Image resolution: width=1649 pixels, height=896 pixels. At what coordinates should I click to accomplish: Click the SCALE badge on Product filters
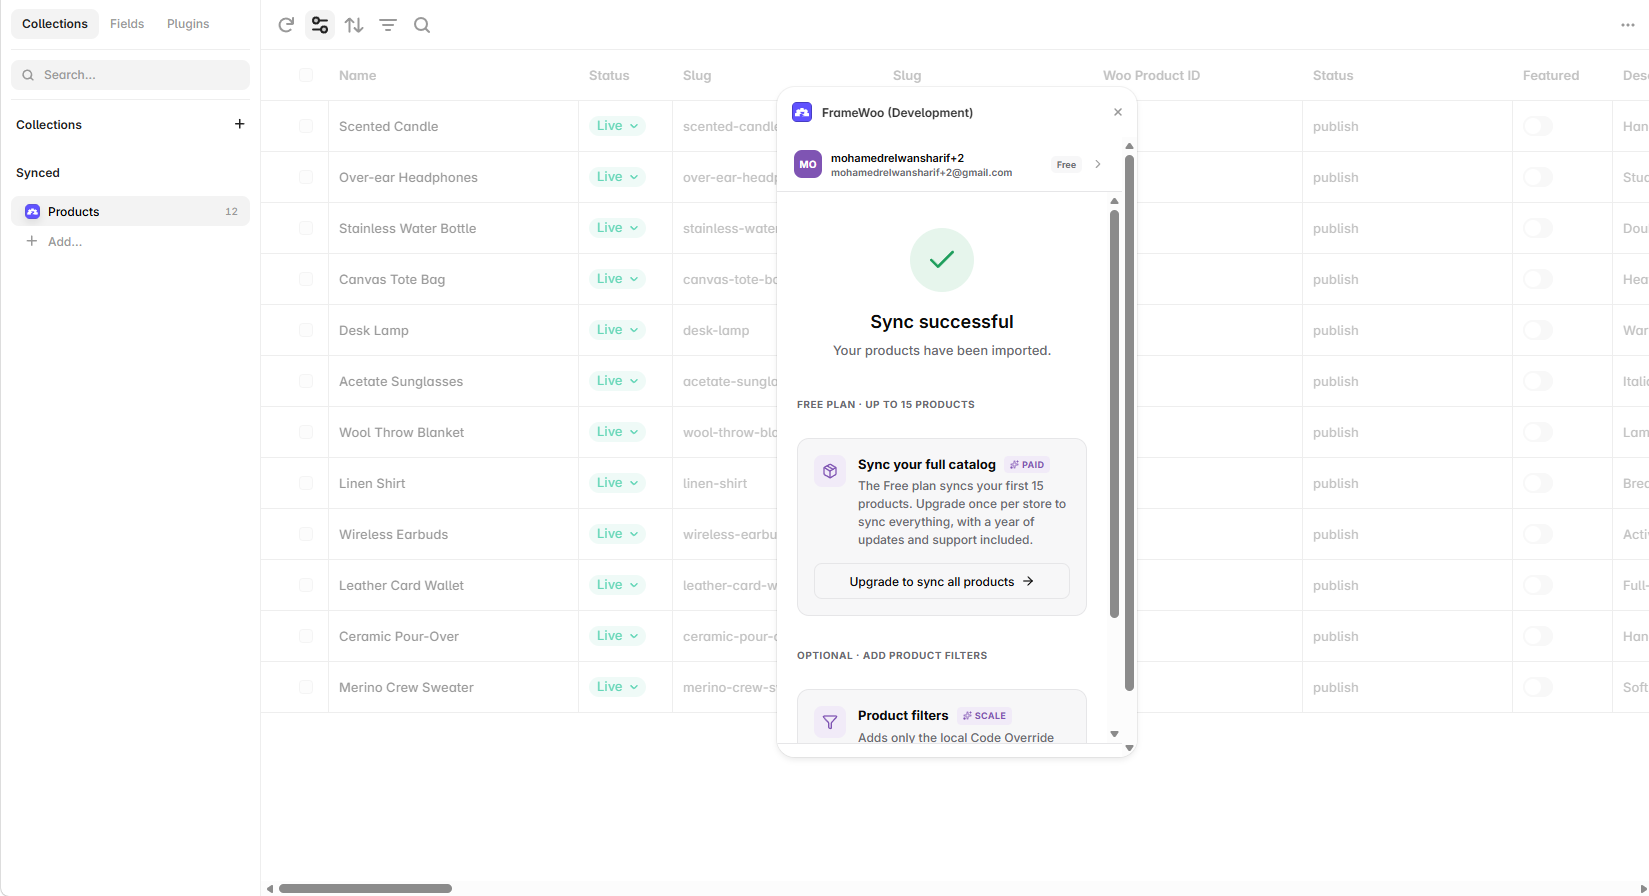point(985,716)
